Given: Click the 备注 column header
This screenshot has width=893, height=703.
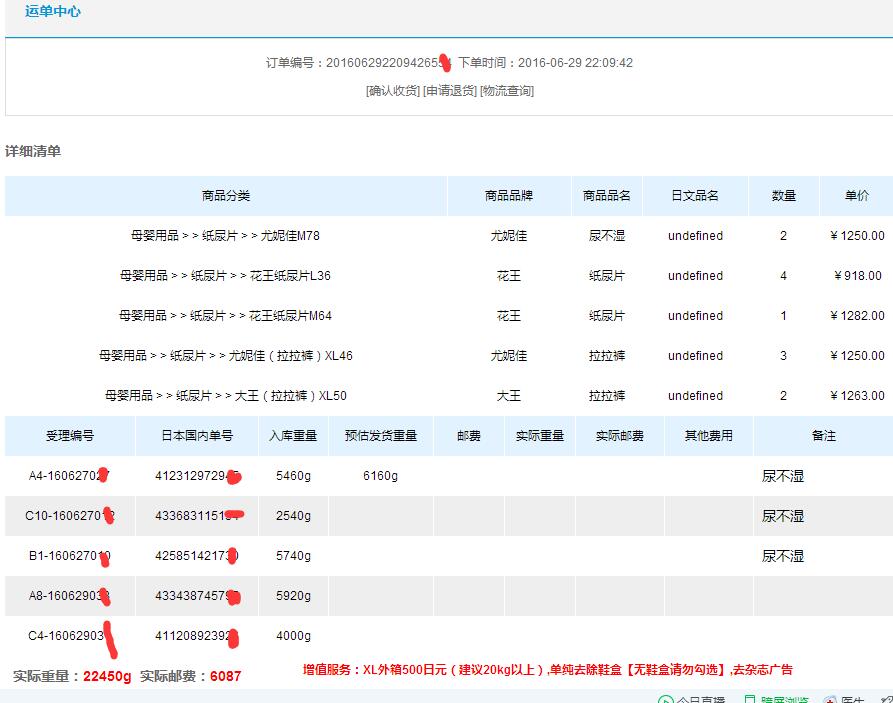Looking at the screenshot, I should 824,436.
